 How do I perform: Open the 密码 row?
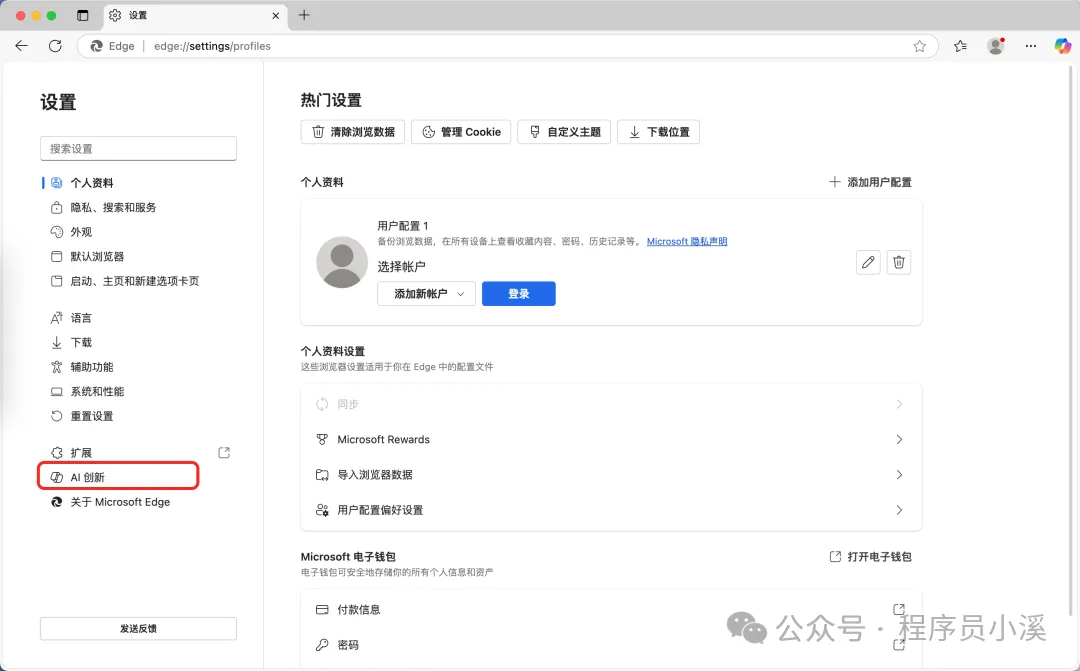(611, 645)
